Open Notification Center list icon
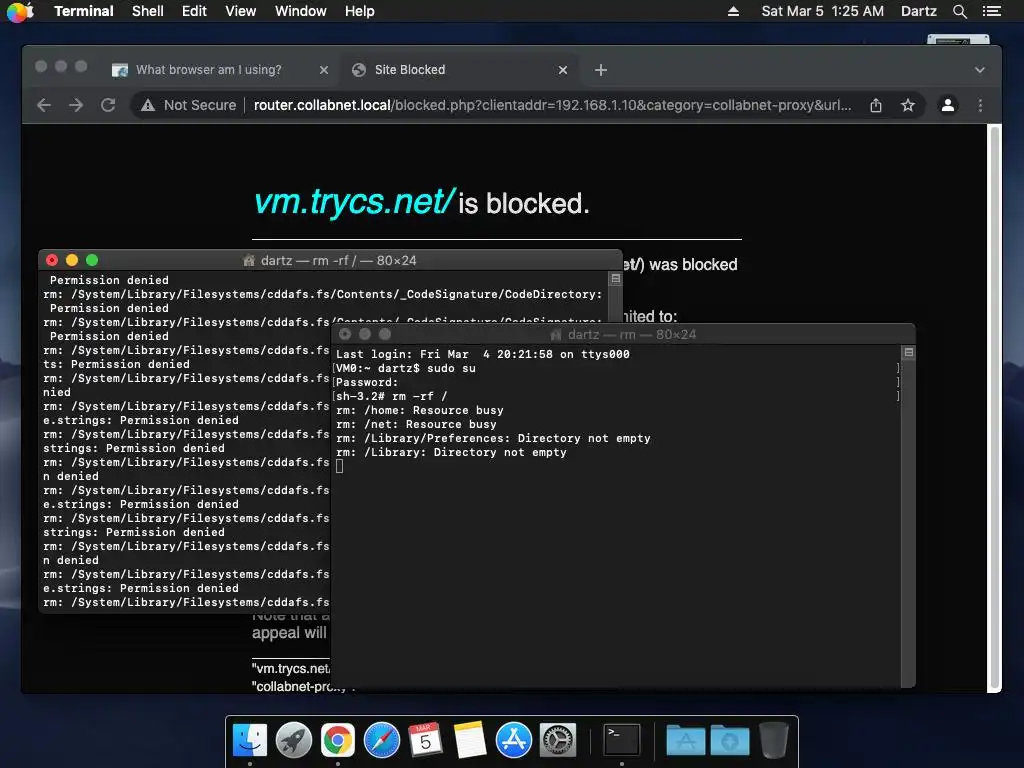The height and width of the screenshot is (768, 1024). 991,11
